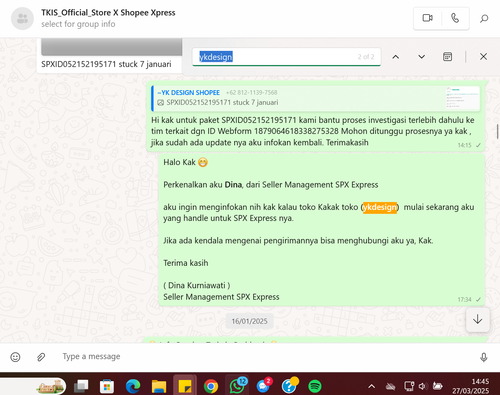
Task: Attach a file with the paperclip icon
Action: point(41,357)
